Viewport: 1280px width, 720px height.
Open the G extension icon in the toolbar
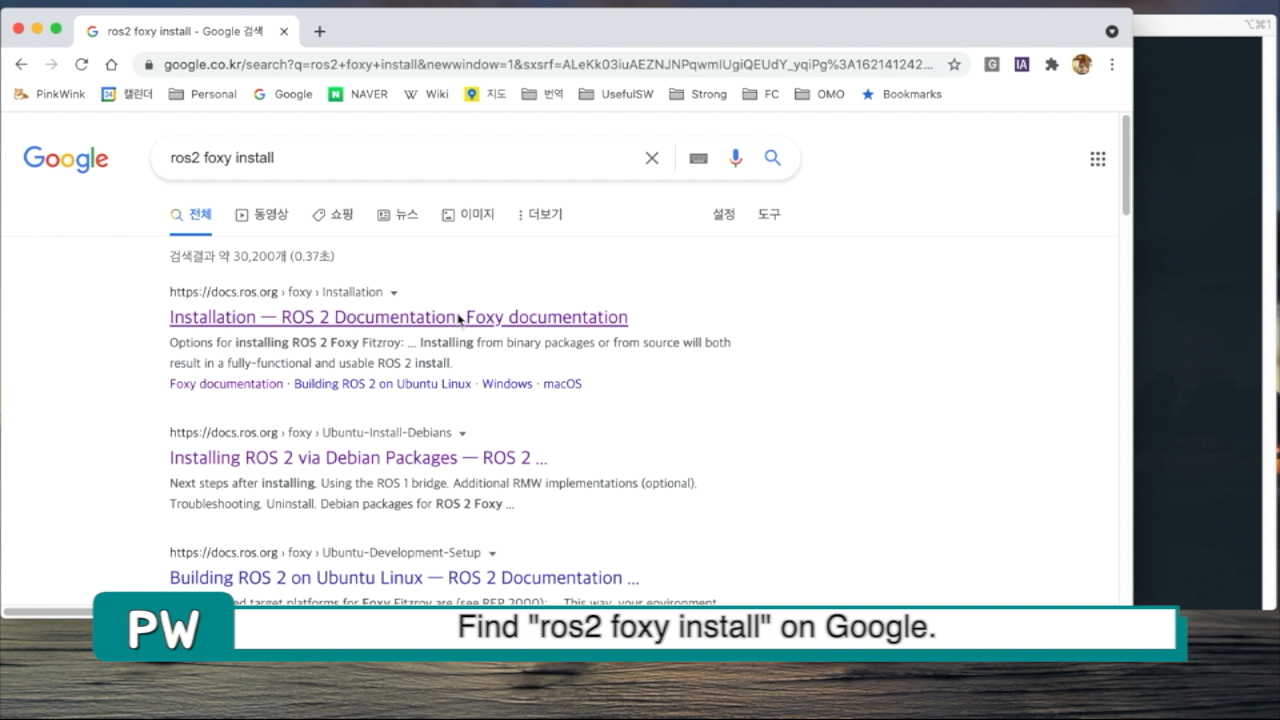click(992, 64)
